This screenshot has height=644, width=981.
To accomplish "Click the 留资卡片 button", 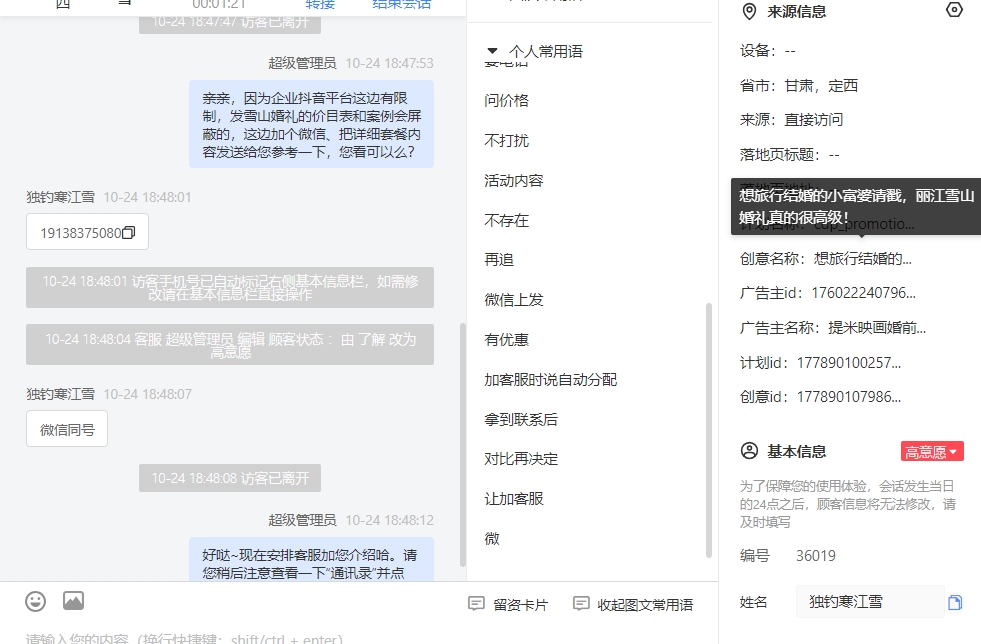I will pyautogui.click(x=508, y=604).
